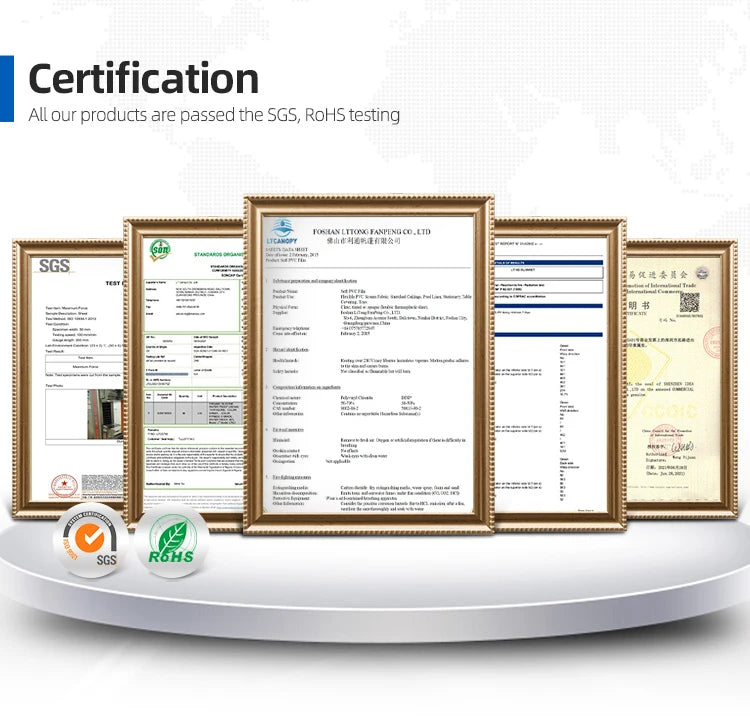Click the round emblem atop the Chinese certificate
This screenshot has height=720, width=750.
pyautogui.click(x=702, y=274)
